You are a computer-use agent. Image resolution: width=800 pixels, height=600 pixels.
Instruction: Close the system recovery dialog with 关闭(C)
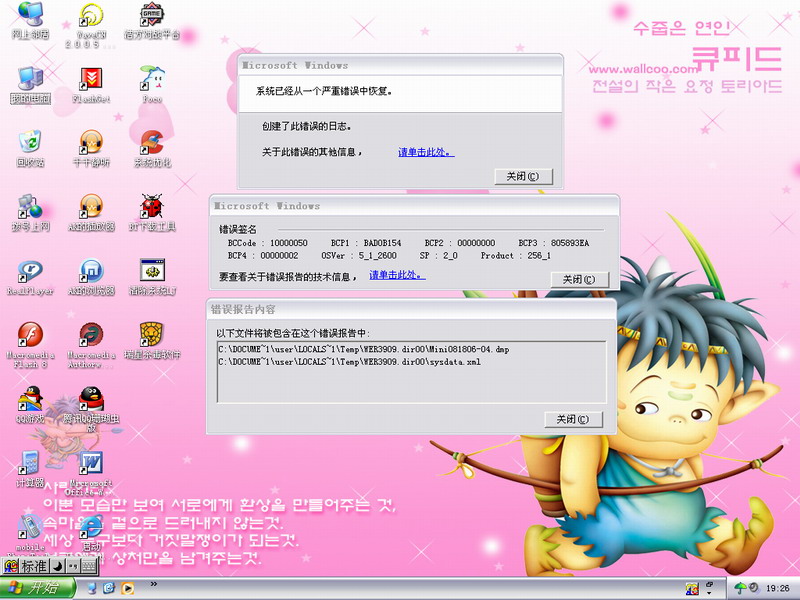(x=523, y=177)
